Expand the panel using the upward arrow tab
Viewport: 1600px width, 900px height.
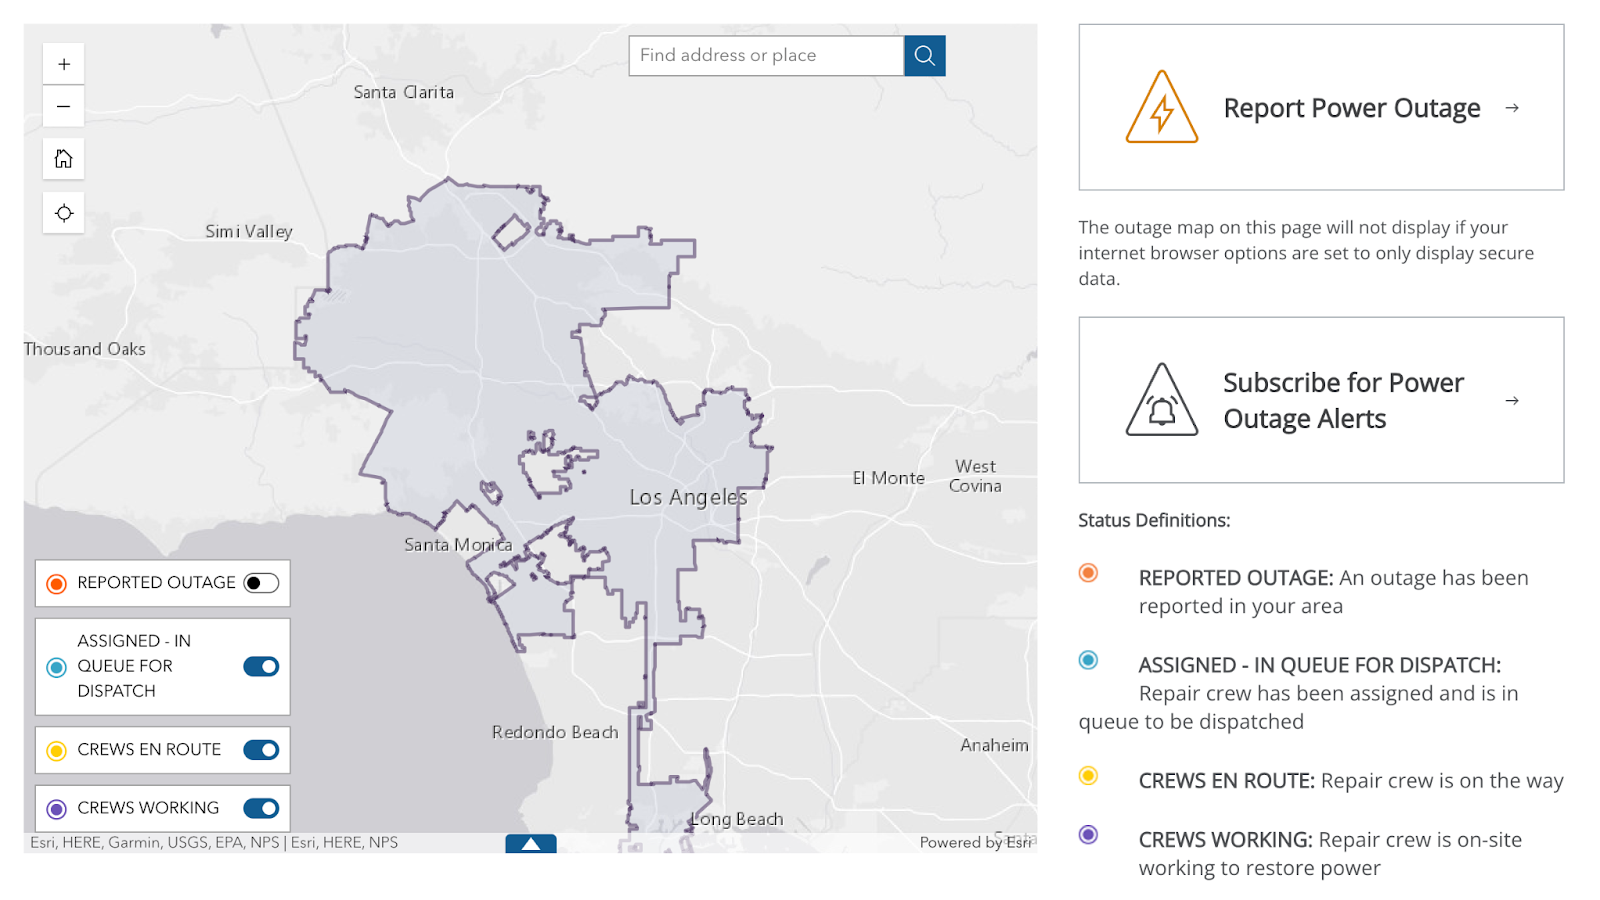530,845
